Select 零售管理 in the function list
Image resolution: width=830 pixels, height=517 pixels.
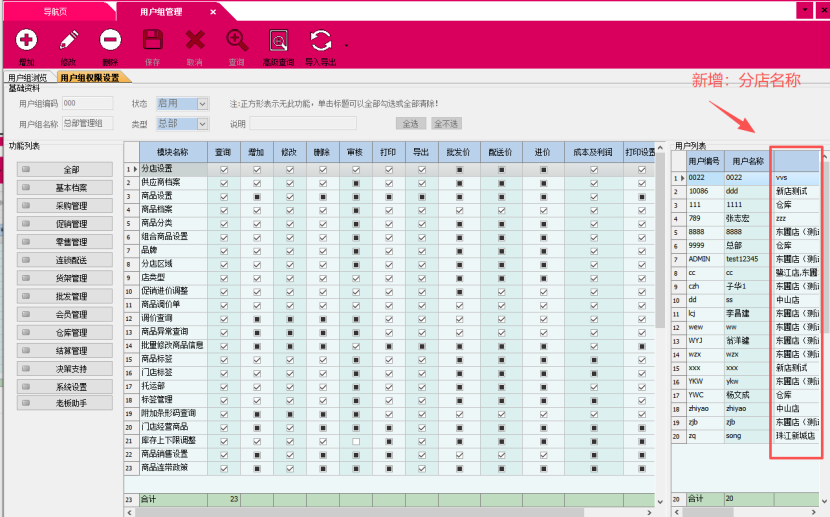click(65, 241)
